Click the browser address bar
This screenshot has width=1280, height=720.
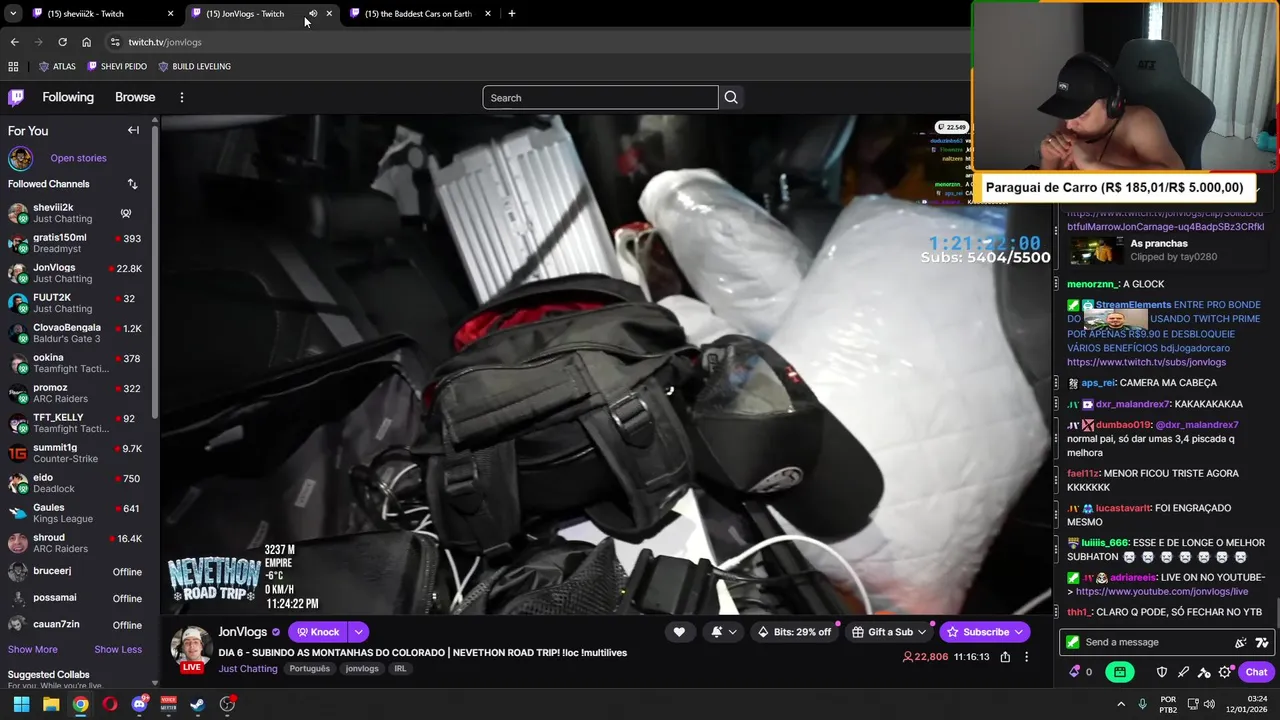point(540,42)
